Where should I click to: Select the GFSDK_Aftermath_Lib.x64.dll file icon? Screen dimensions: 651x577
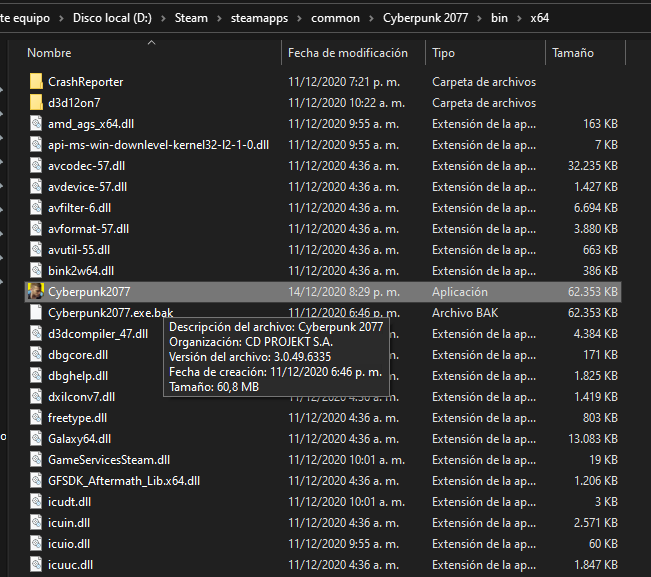pyautogui.click(x=36, y=481)
